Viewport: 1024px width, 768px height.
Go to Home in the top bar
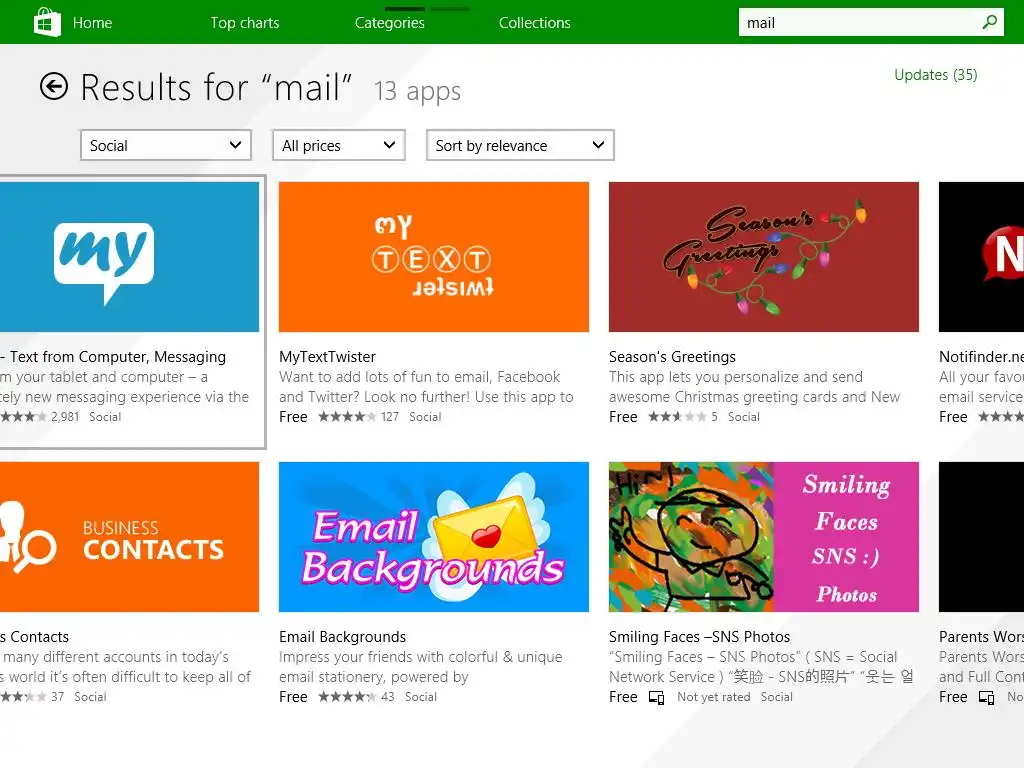click(92, 23)
